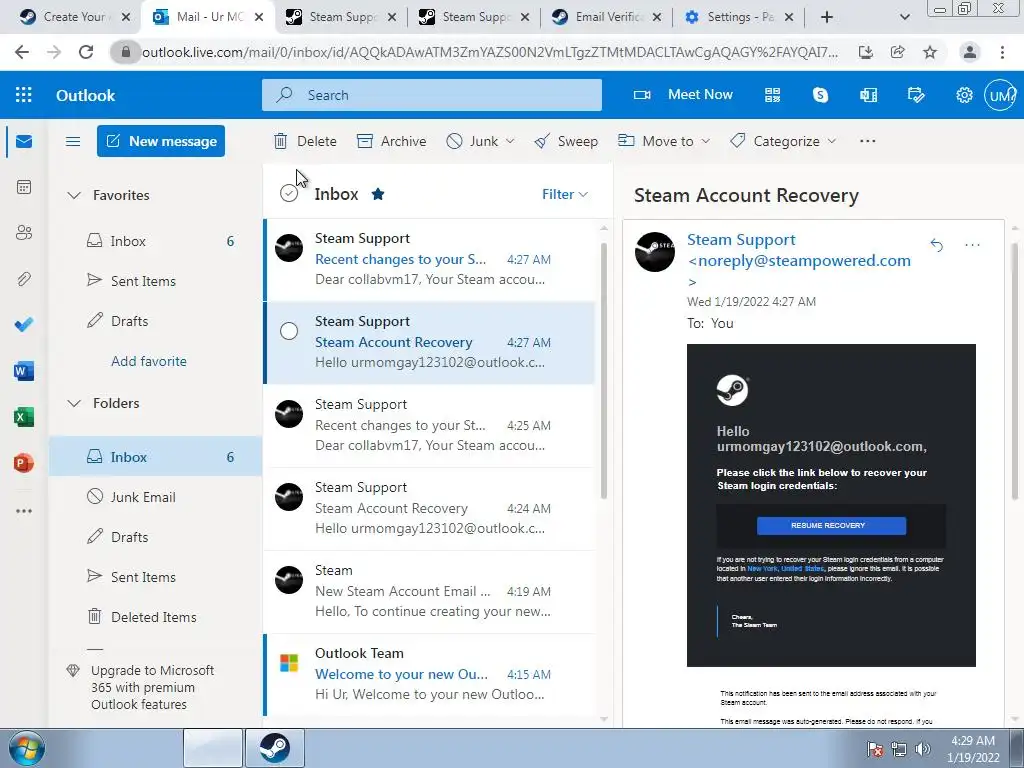Viewport: 1024px width, 768px height.
Task: Open Steam from the Windows taskbar
Action: [275, 748]
